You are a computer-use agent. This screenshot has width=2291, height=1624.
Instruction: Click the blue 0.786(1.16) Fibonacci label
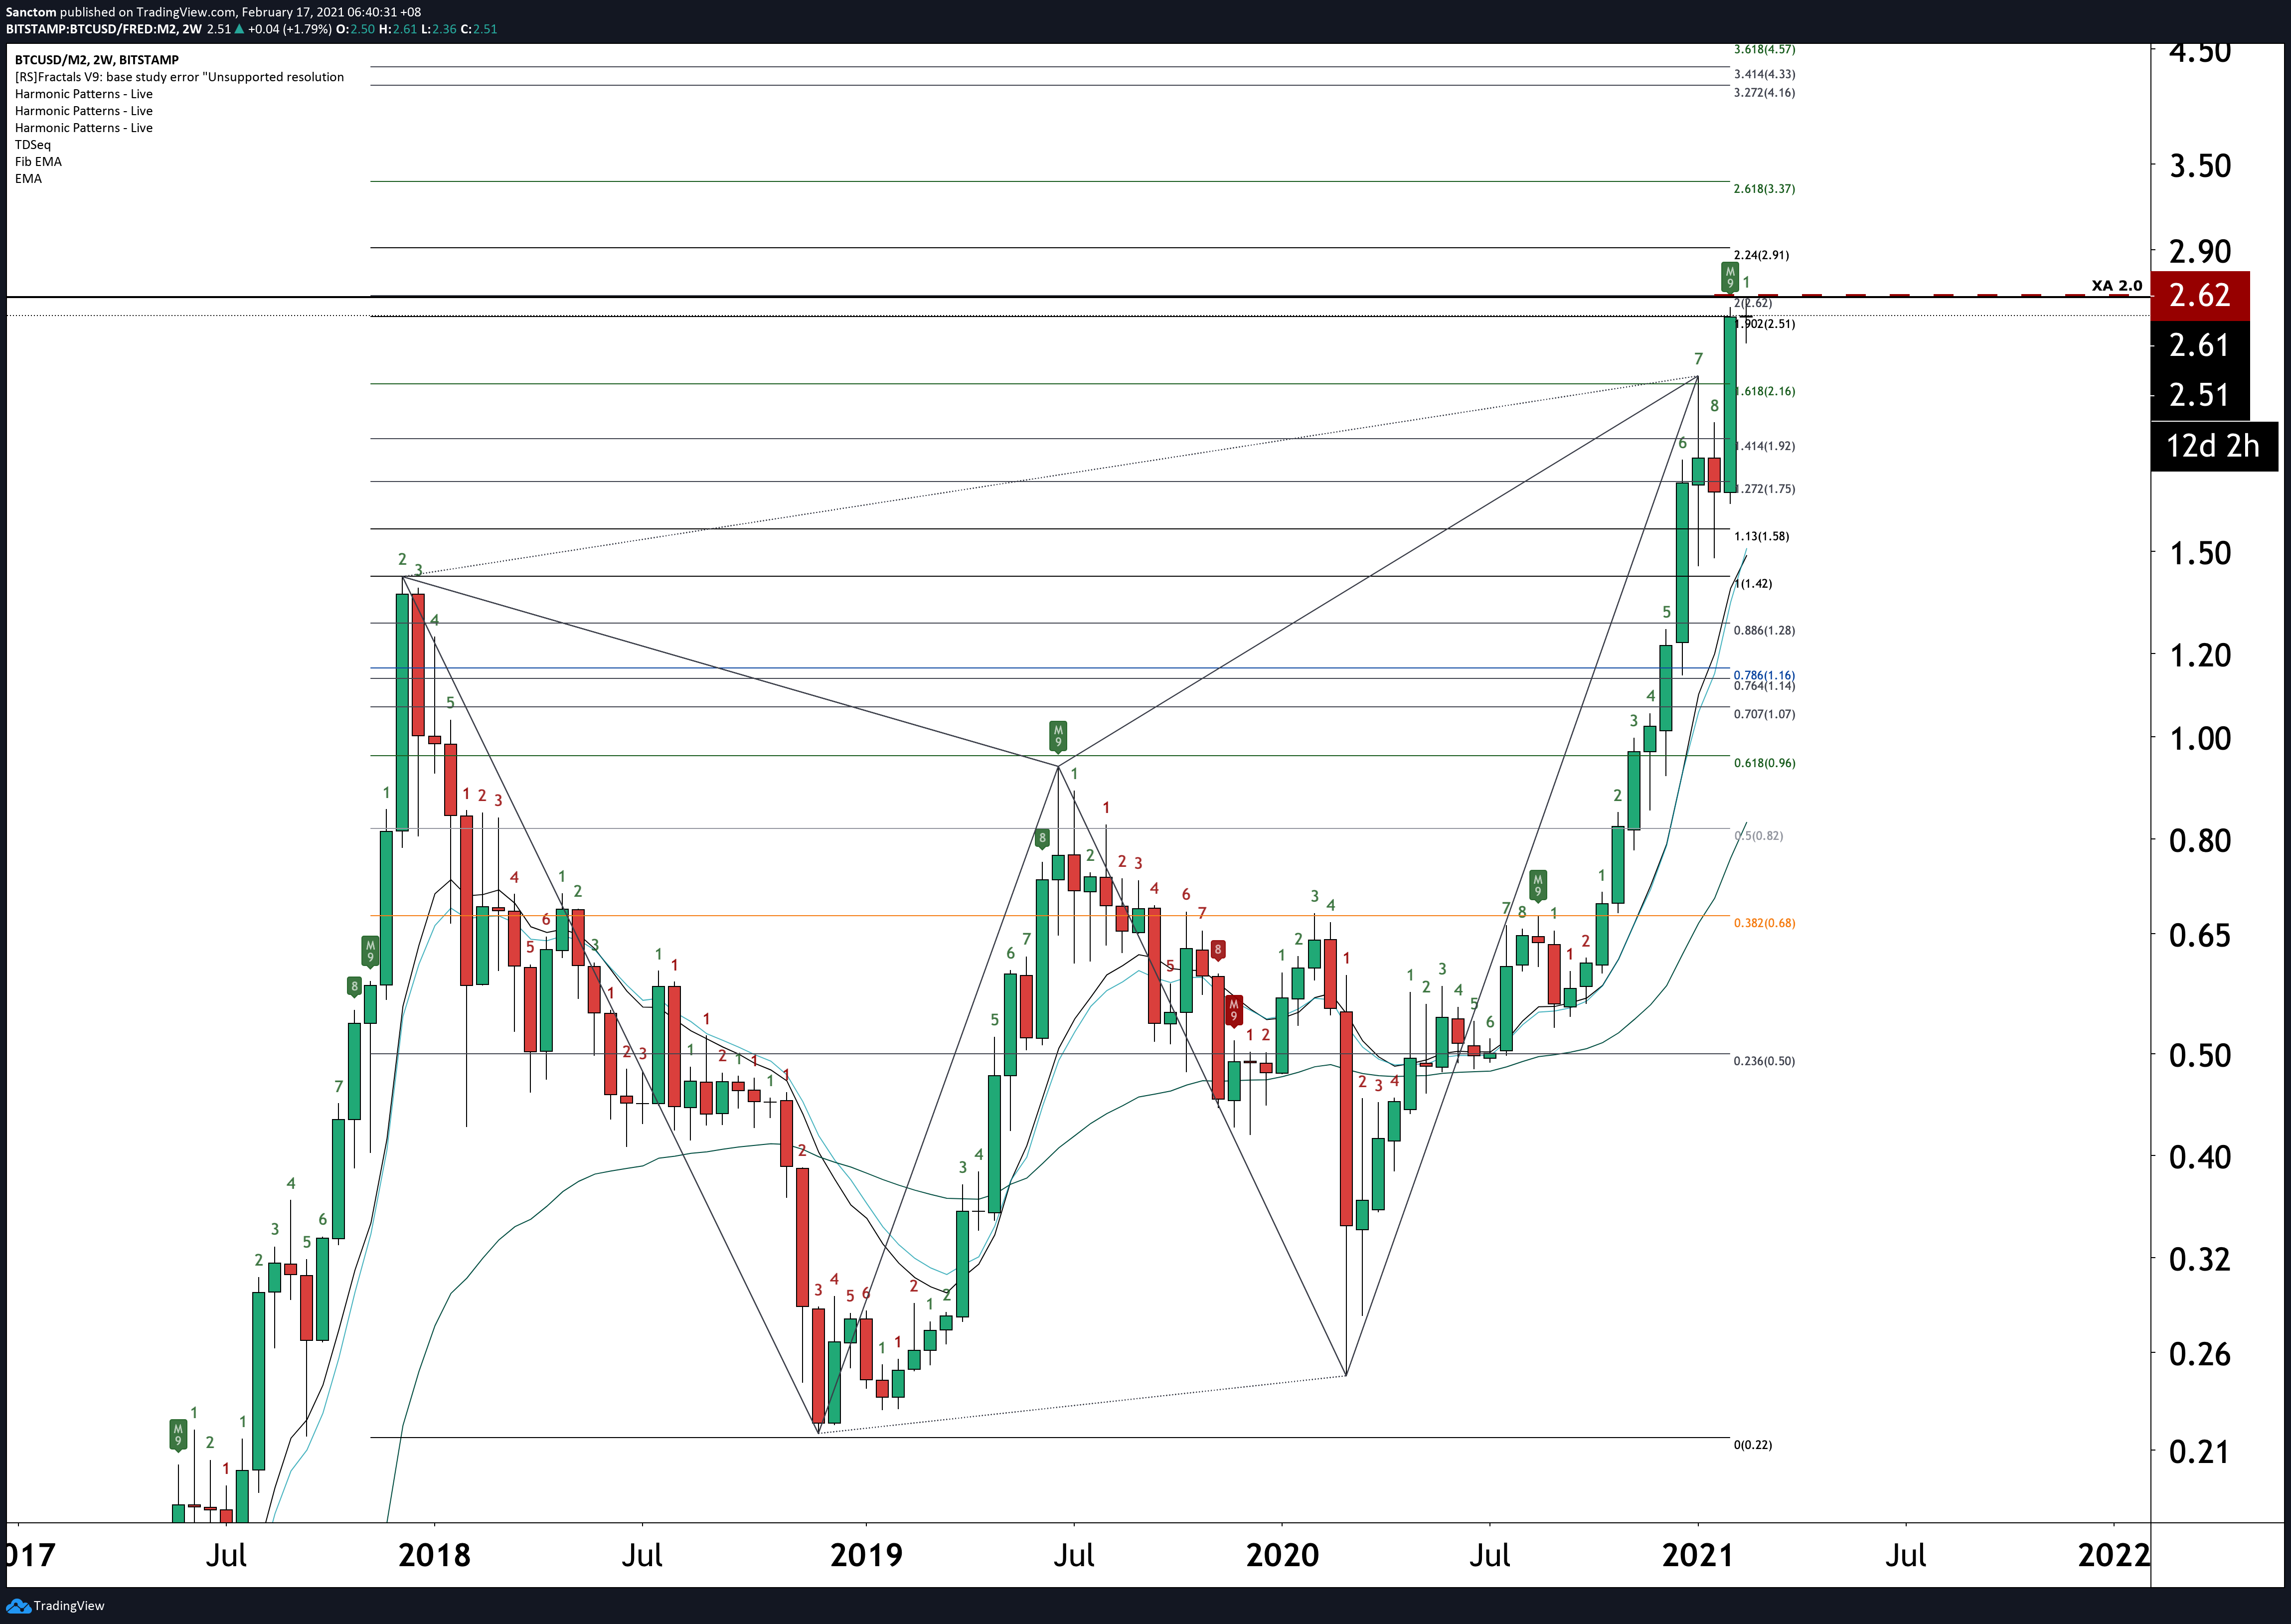pyautogui.click(x=1764, y=675)
